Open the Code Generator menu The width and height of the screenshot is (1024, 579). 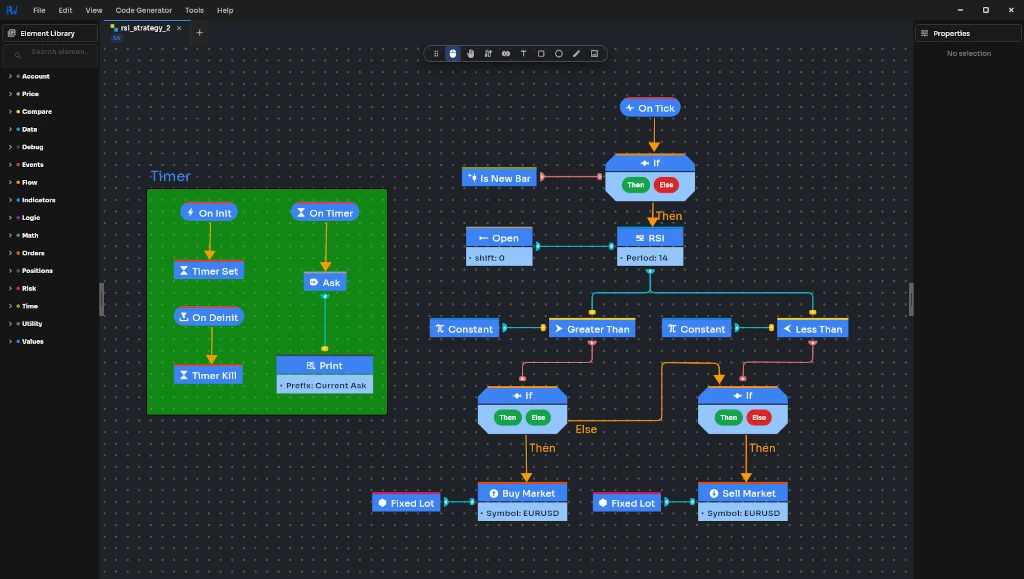(x=144, y=10)
